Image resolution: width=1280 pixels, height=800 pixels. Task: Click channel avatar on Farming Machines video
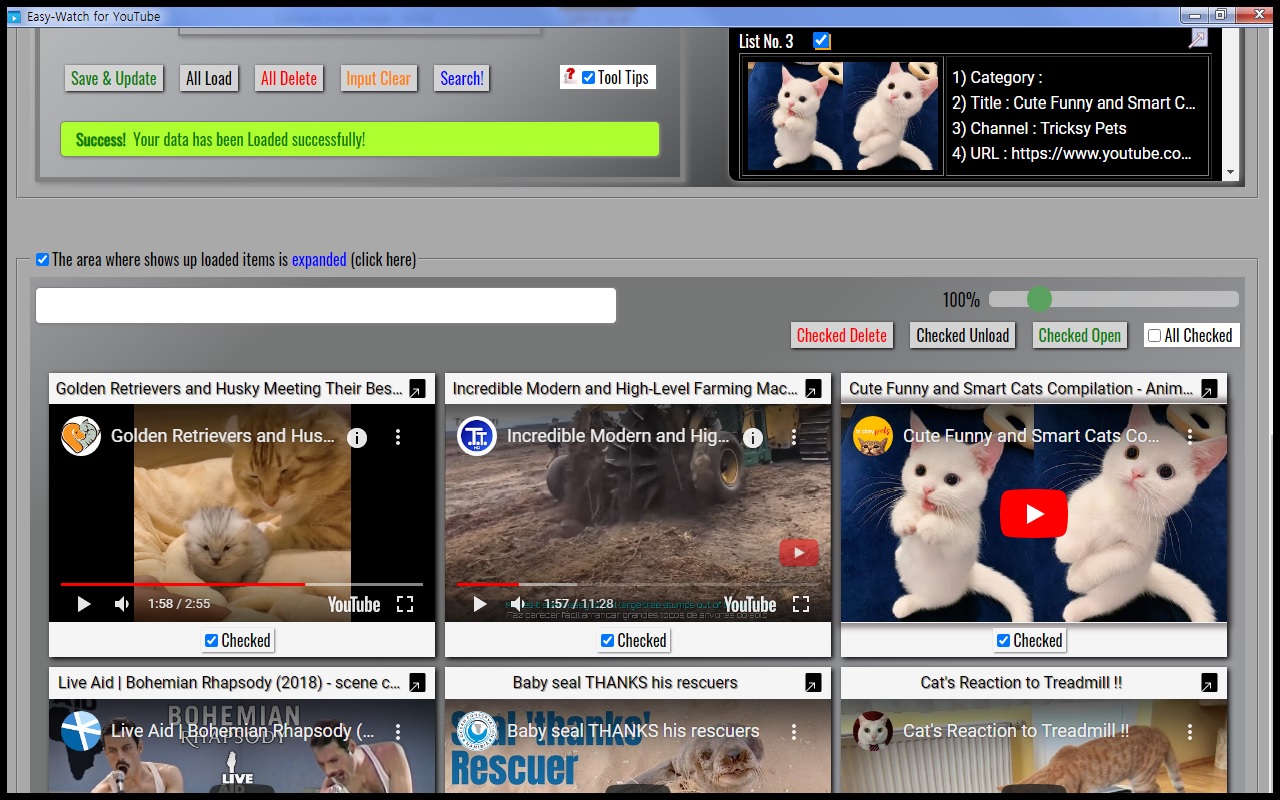point(477,437)
